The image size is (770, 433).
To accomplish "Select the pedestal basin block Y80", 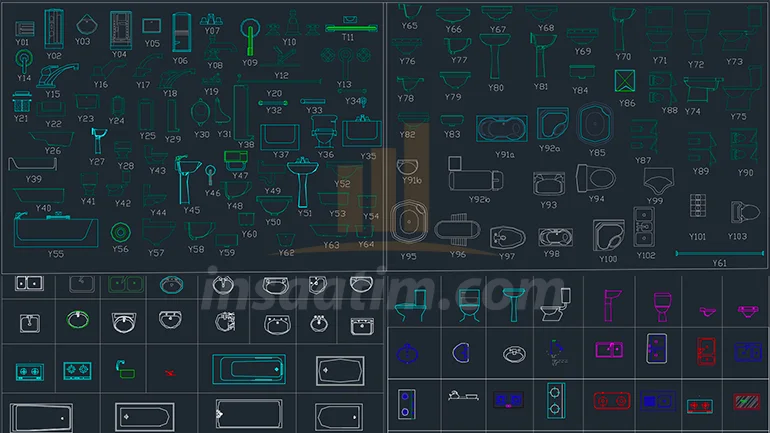I will pyautogui.click(x=495, y=56).
